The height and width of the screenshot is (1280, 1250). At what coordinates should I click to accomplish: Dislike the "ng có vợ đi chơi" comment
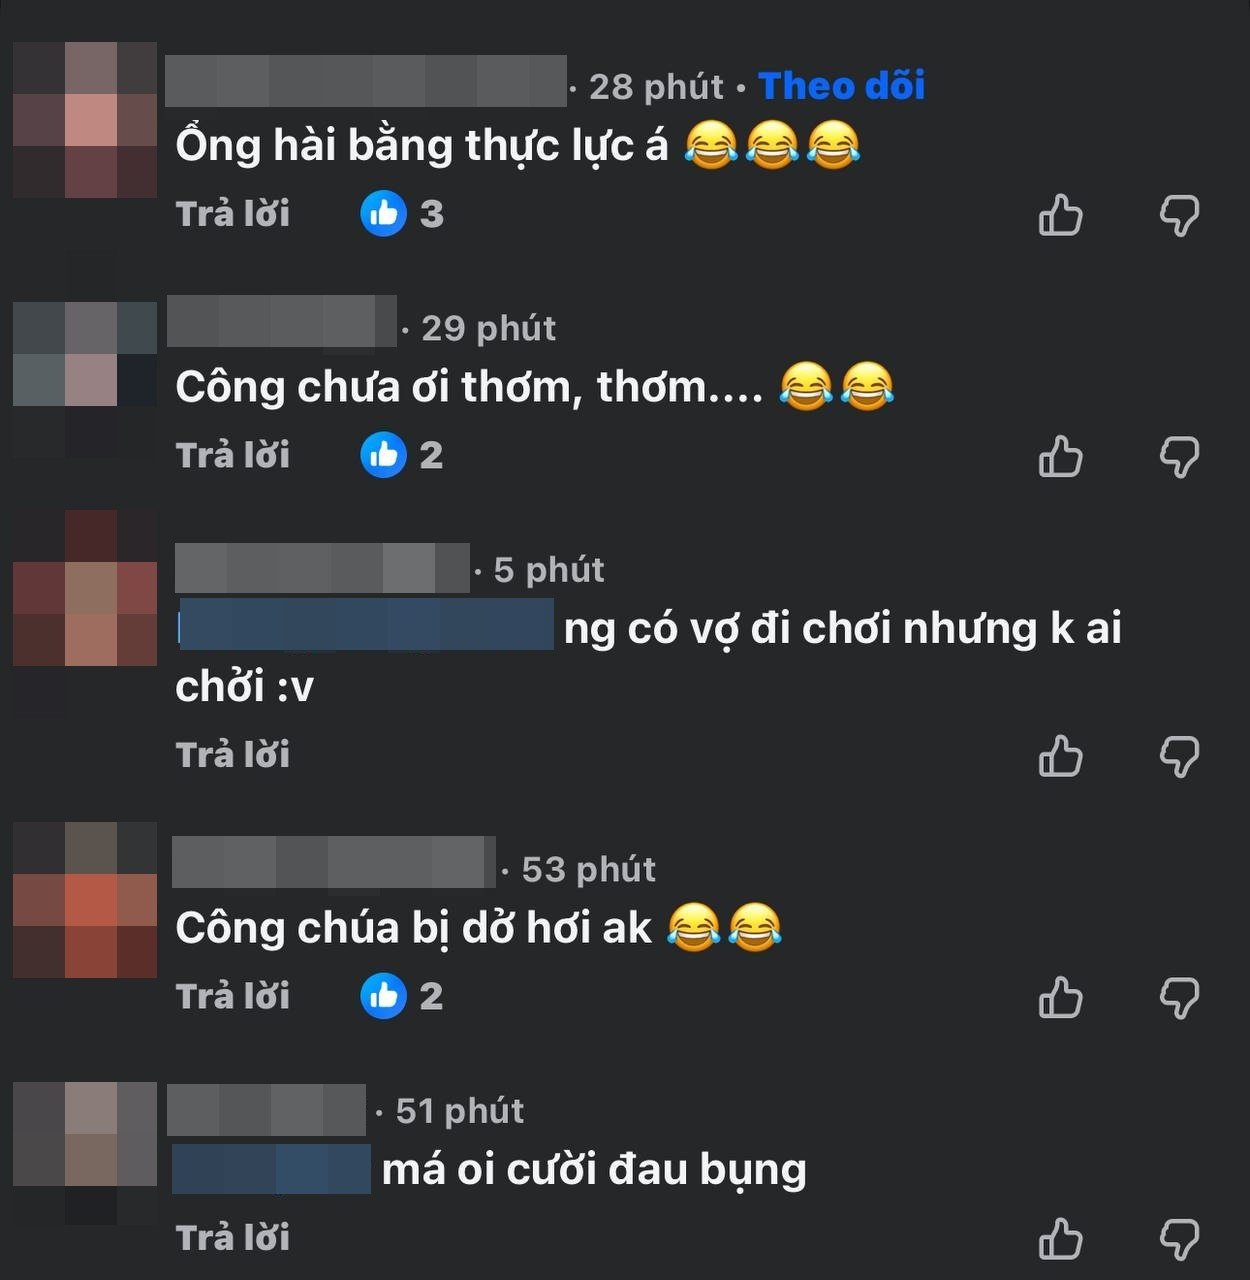1179,757
